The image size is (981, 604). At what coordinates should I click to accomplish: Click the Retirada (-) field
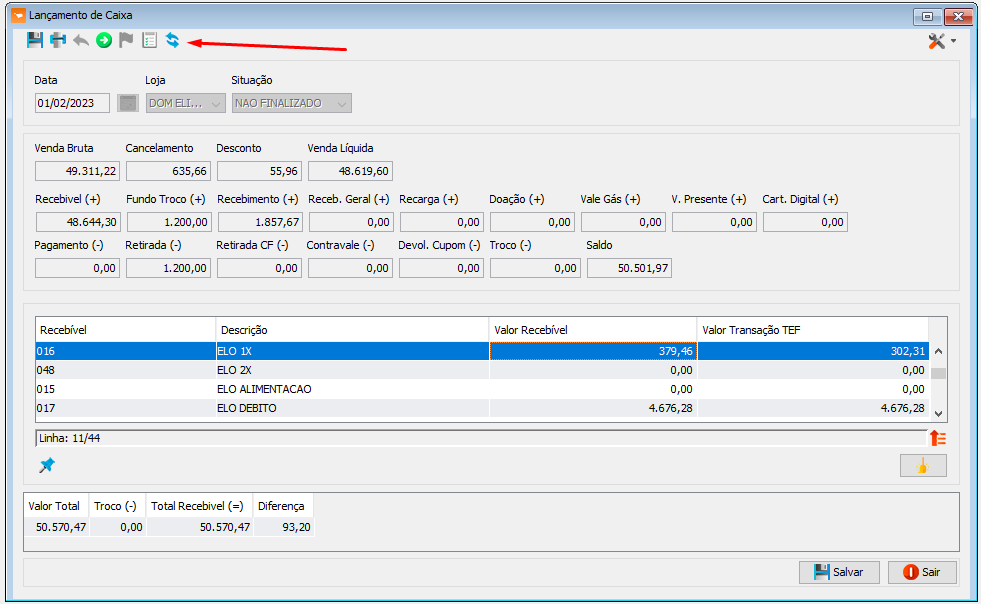168,268
